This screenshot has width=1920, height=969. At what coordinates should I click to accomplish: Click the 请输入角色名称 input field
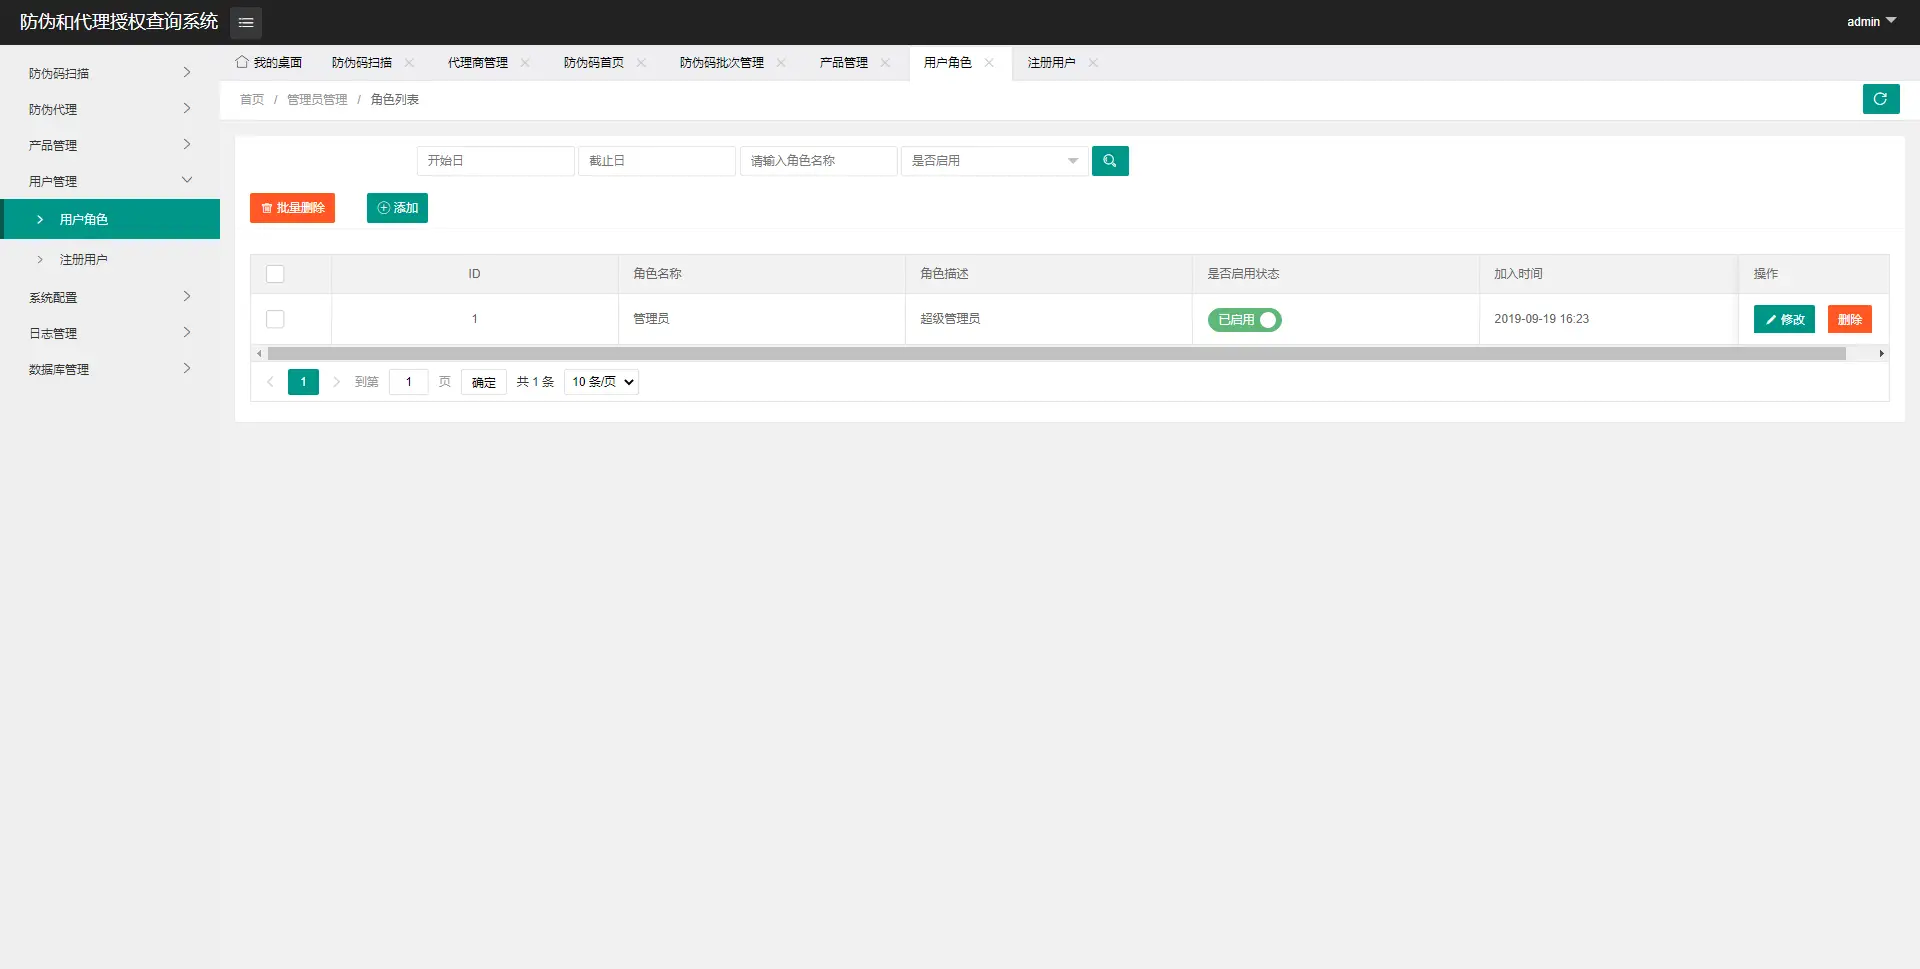(x=819, y=161)
